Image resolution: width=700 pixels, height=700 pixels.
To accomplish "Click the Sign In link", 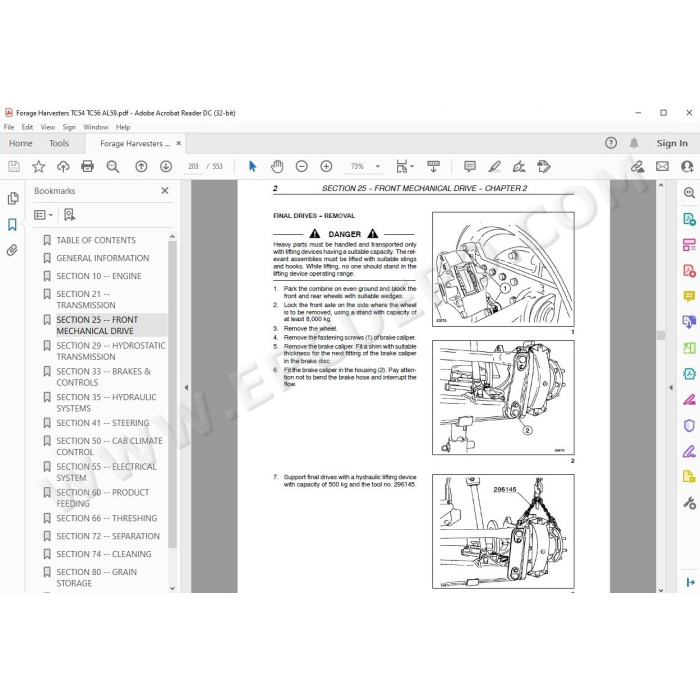I will [671, 143].
